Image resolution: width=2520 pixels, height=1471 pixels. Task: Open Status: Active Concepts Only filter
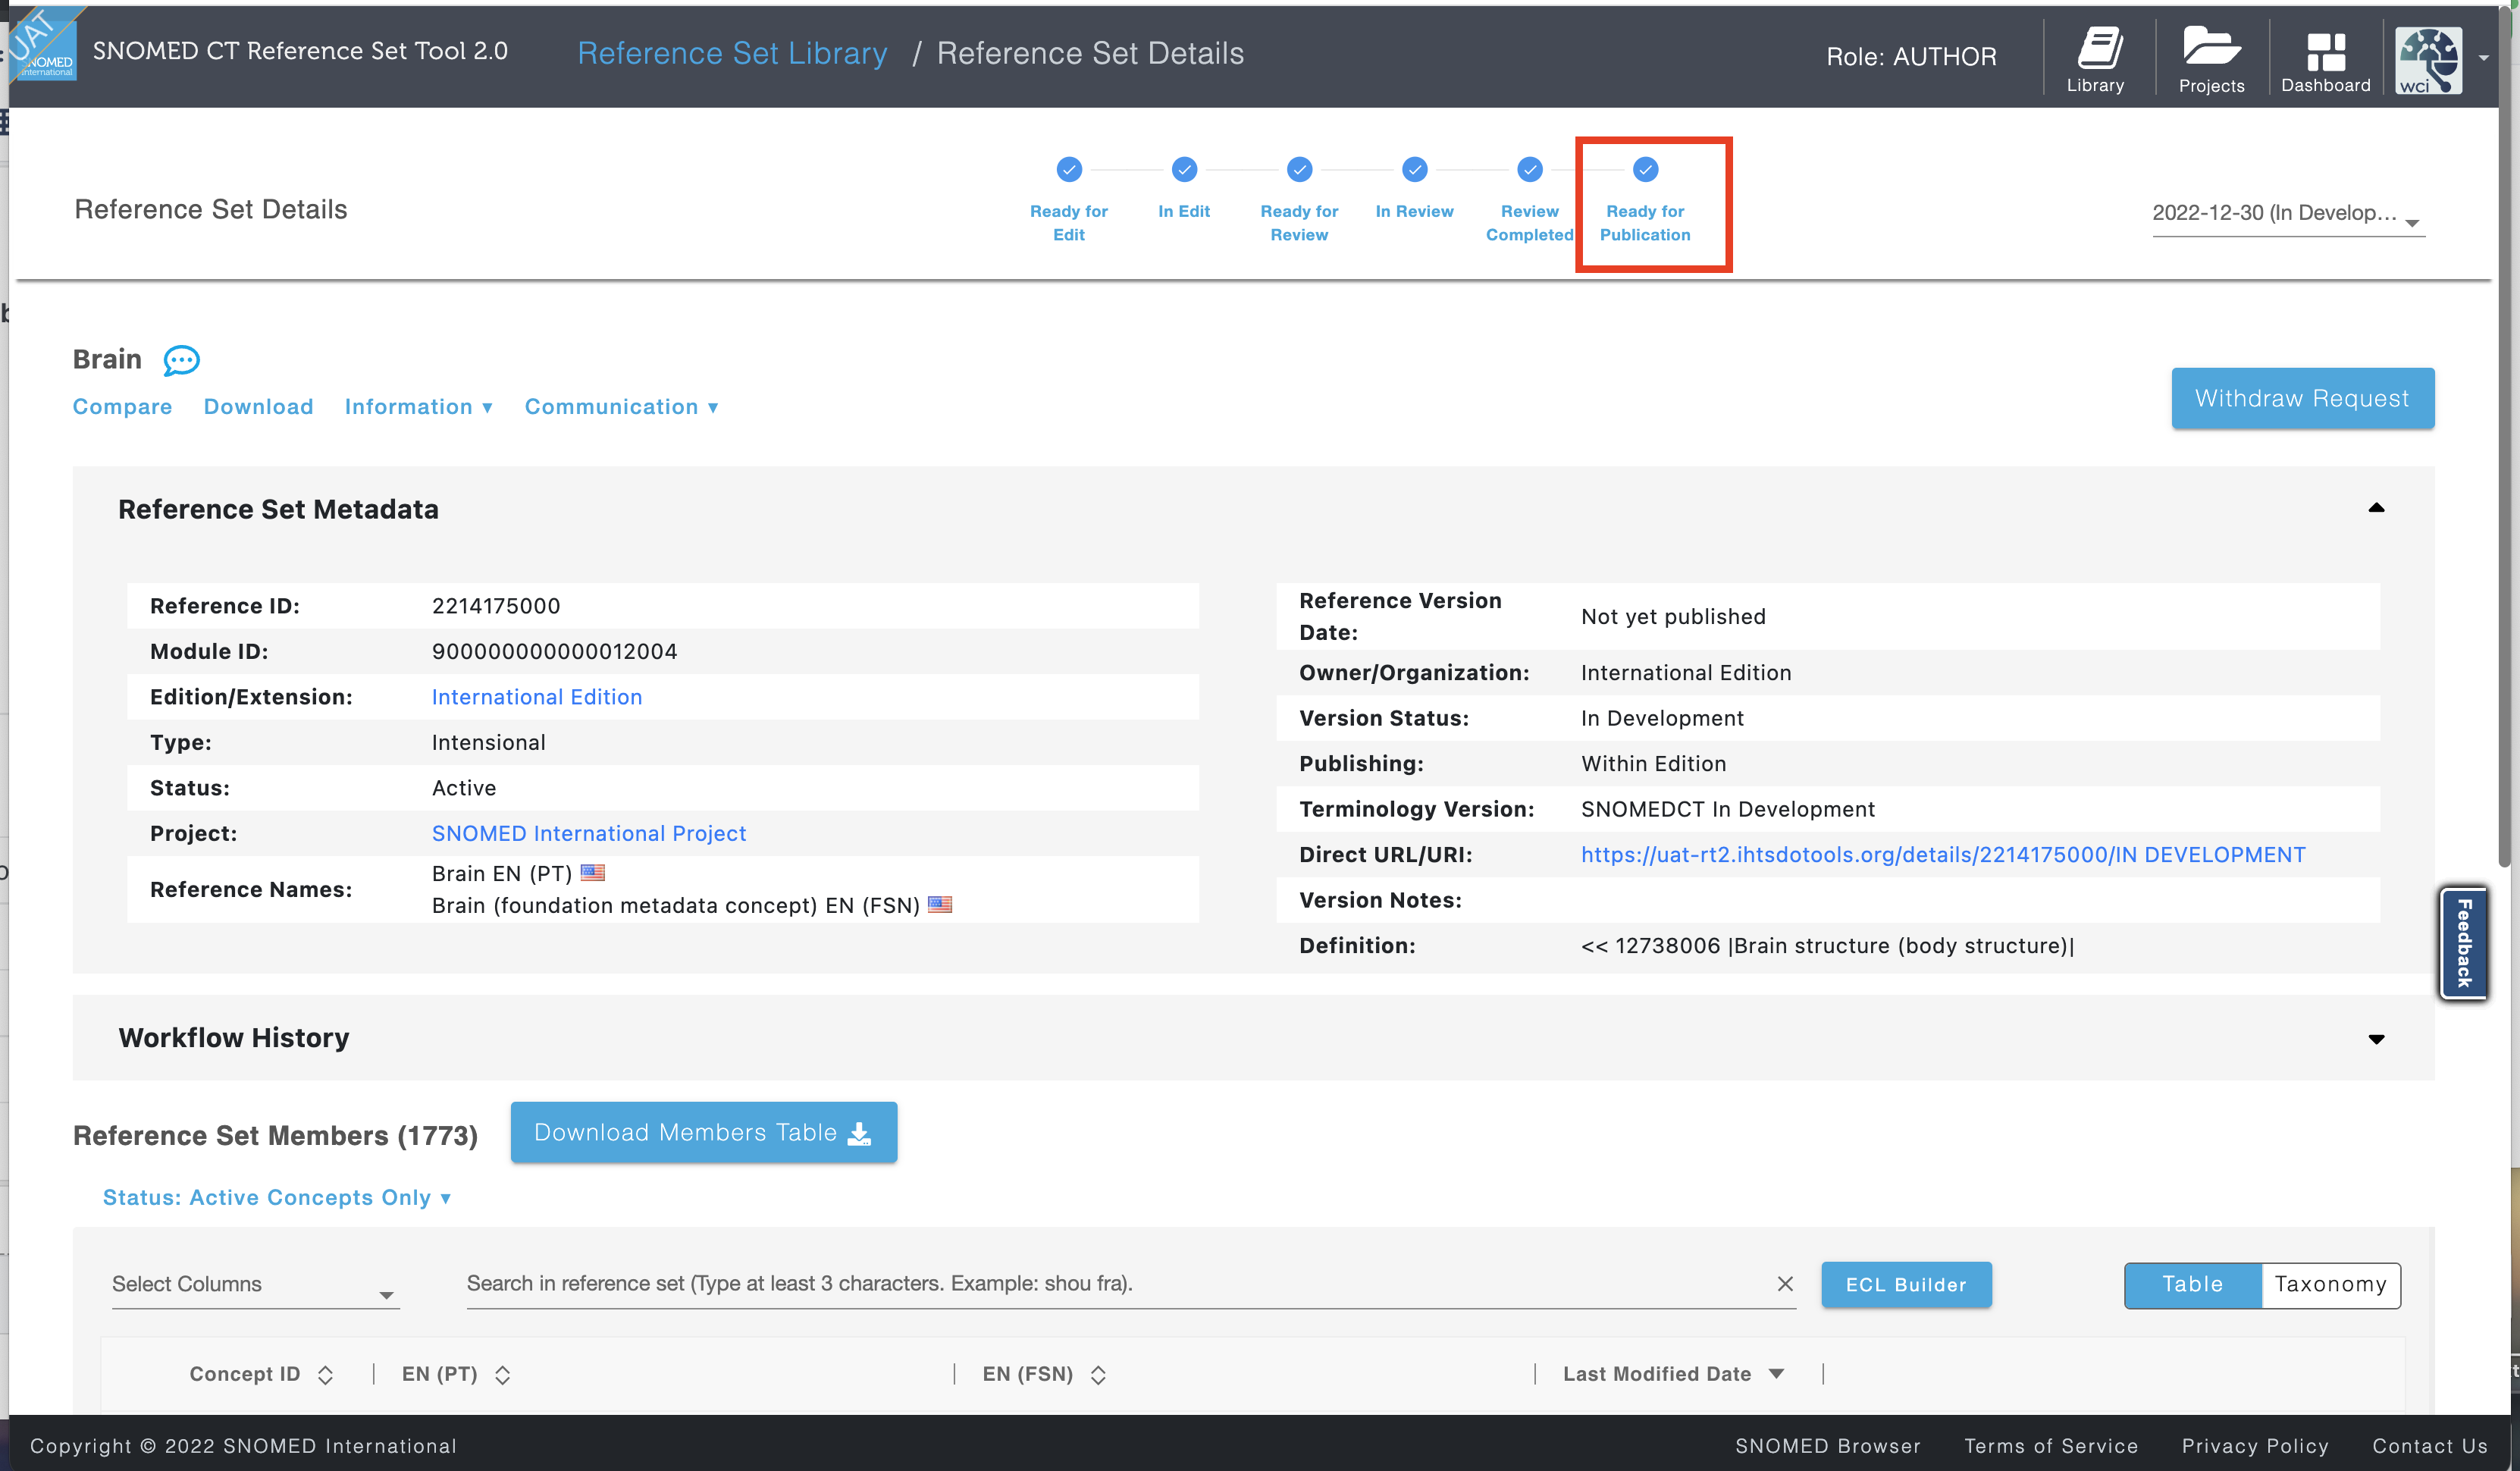[x=277, y=1197]
